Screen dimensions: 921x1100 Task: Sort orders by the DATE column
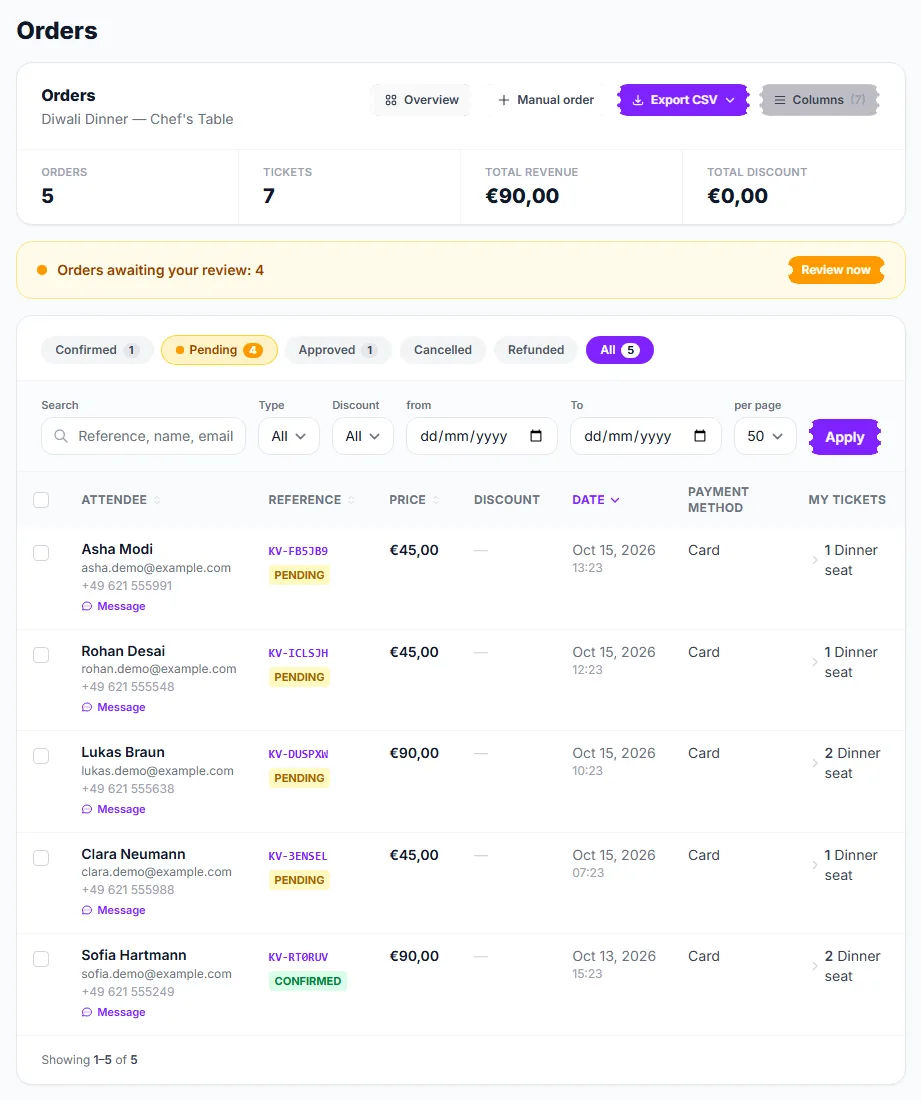click(596, 499)
